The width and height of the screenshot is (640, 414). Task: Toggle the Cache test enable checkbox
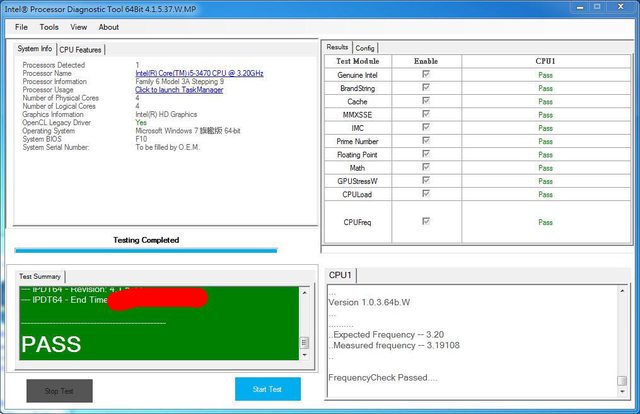(426, 101)
